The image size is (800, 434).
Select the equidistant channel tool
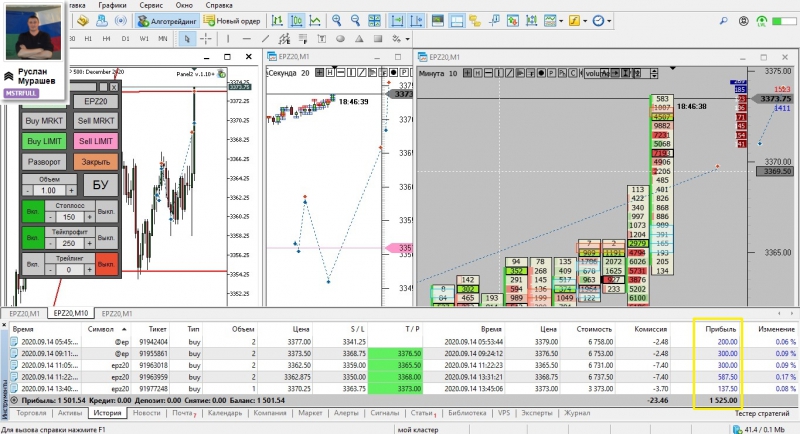pos(284,39)
